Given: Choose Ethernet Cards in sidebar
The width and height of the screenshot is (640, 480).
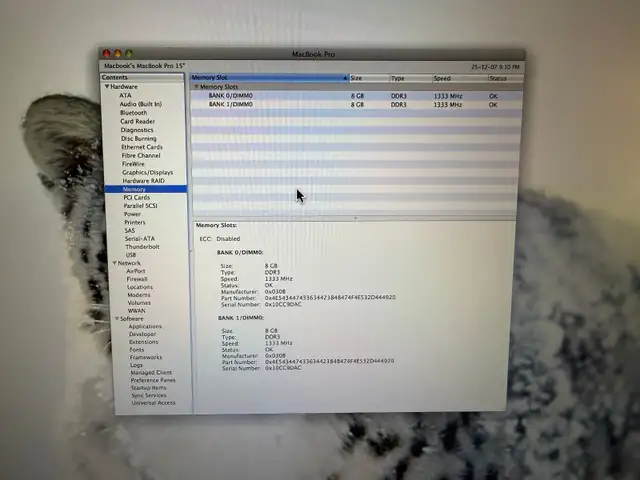Looking at the screenshot, I should 142,147.
